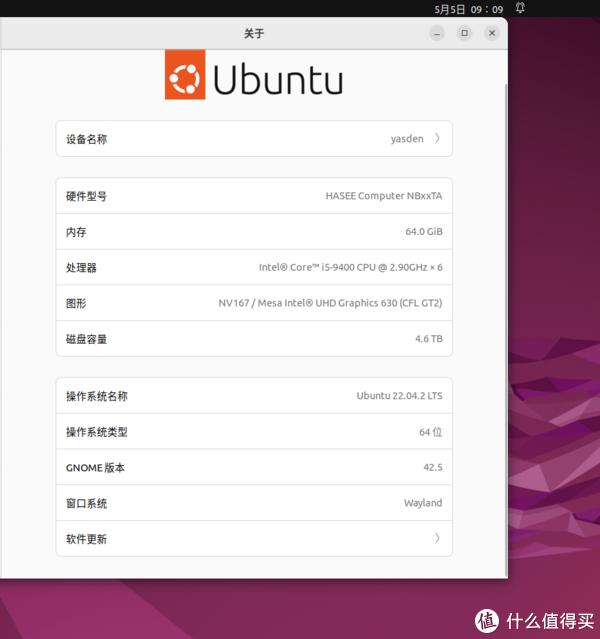Select the 42.5 GNOME version value

pos(433,467)
